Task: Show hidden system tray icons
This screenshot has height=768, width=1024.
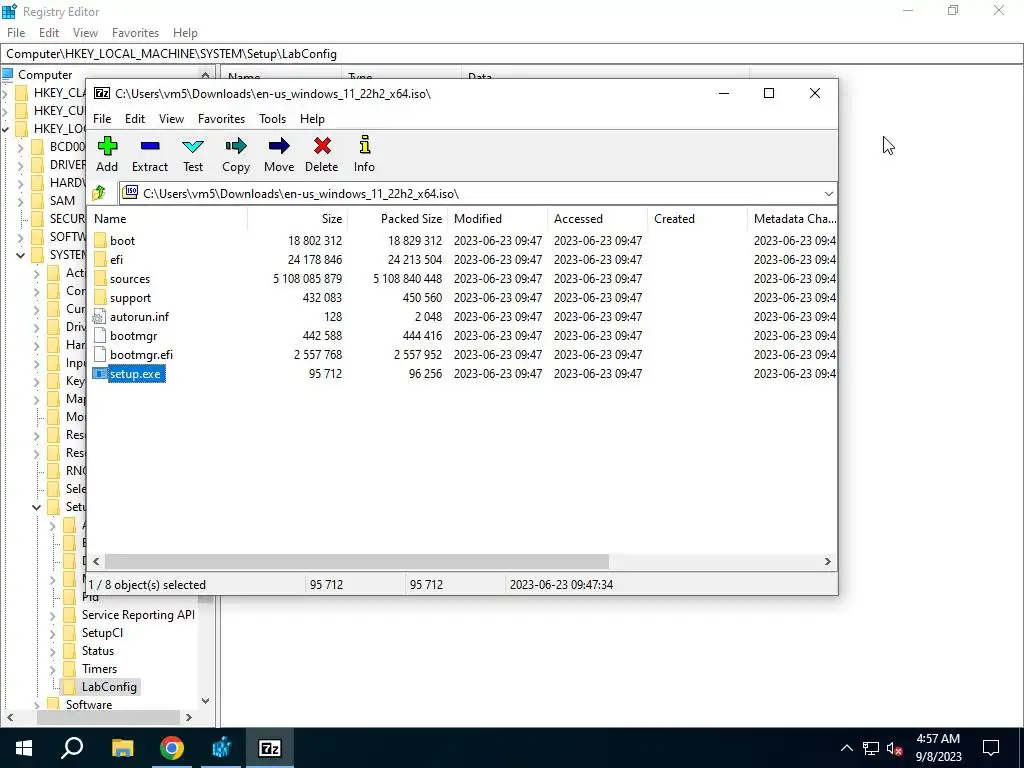Action: click(x=846, y=748)
